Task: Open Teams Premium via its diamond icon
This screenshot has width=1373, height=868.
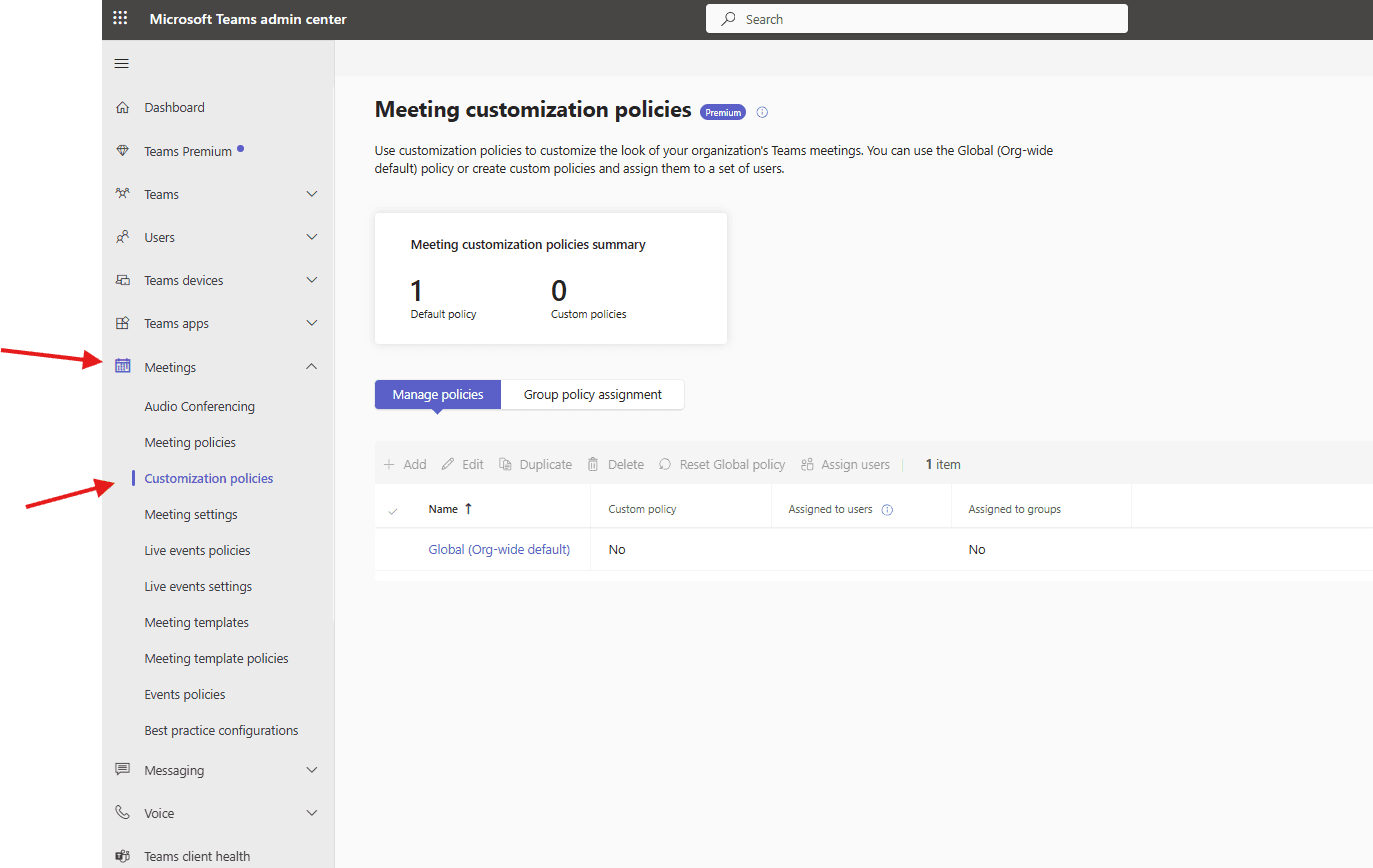Action: coord(121,150)
